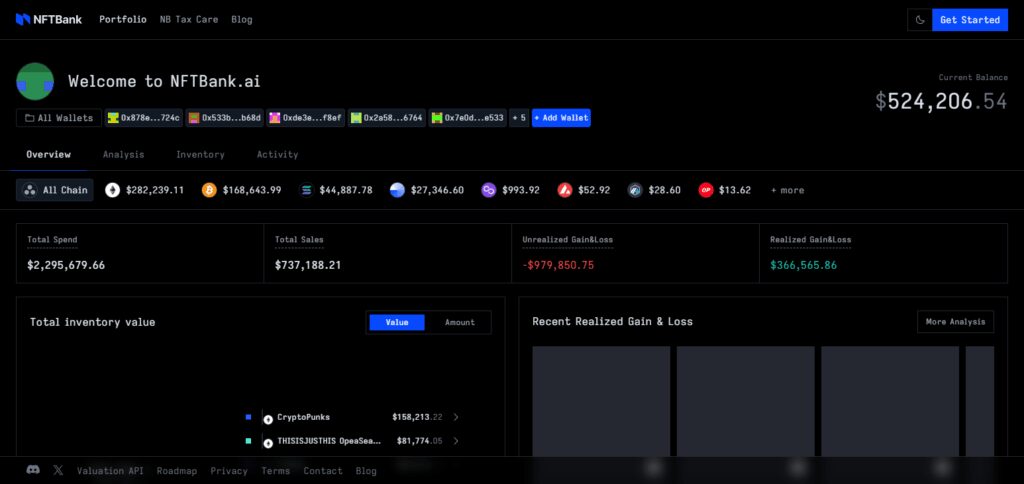The height and width of the screenshot is (484, 1024).
Task: Click the THISISJUSTTHIS teal color swatch
Action: [248, 441]
